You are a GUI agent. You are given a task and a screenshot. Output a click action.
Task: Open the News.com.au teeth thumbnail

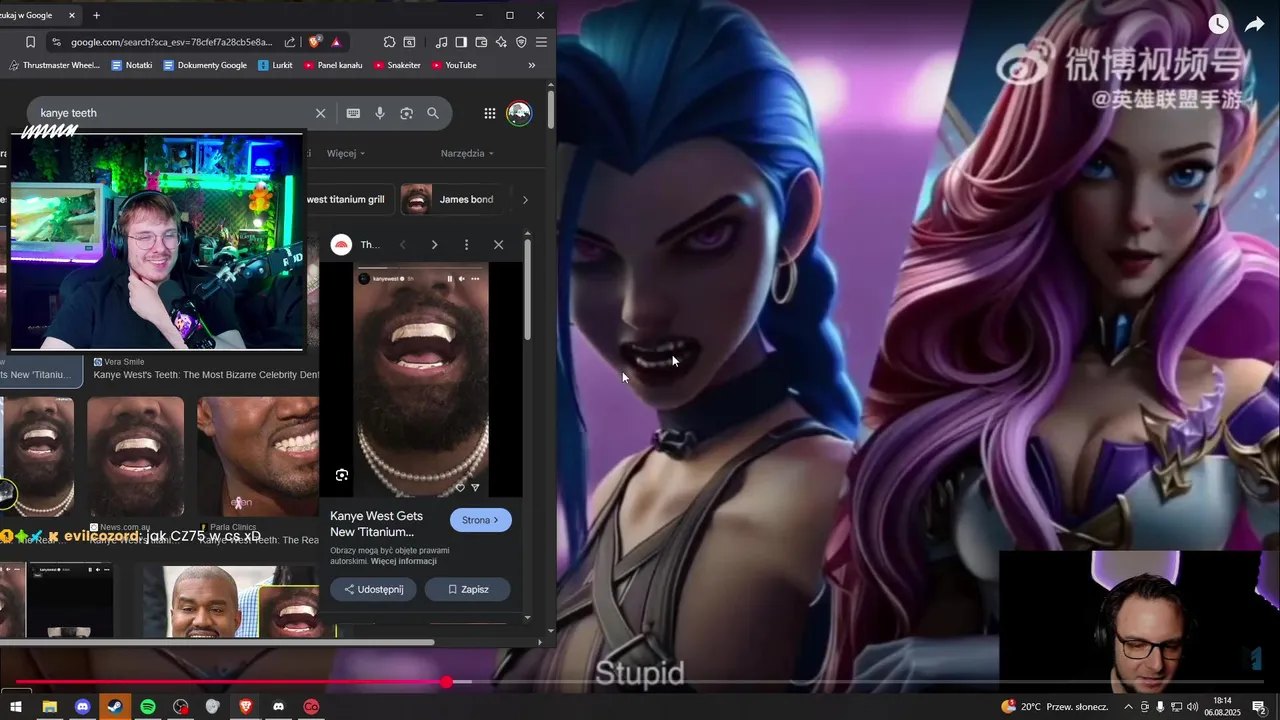click(x=135, y=456)
